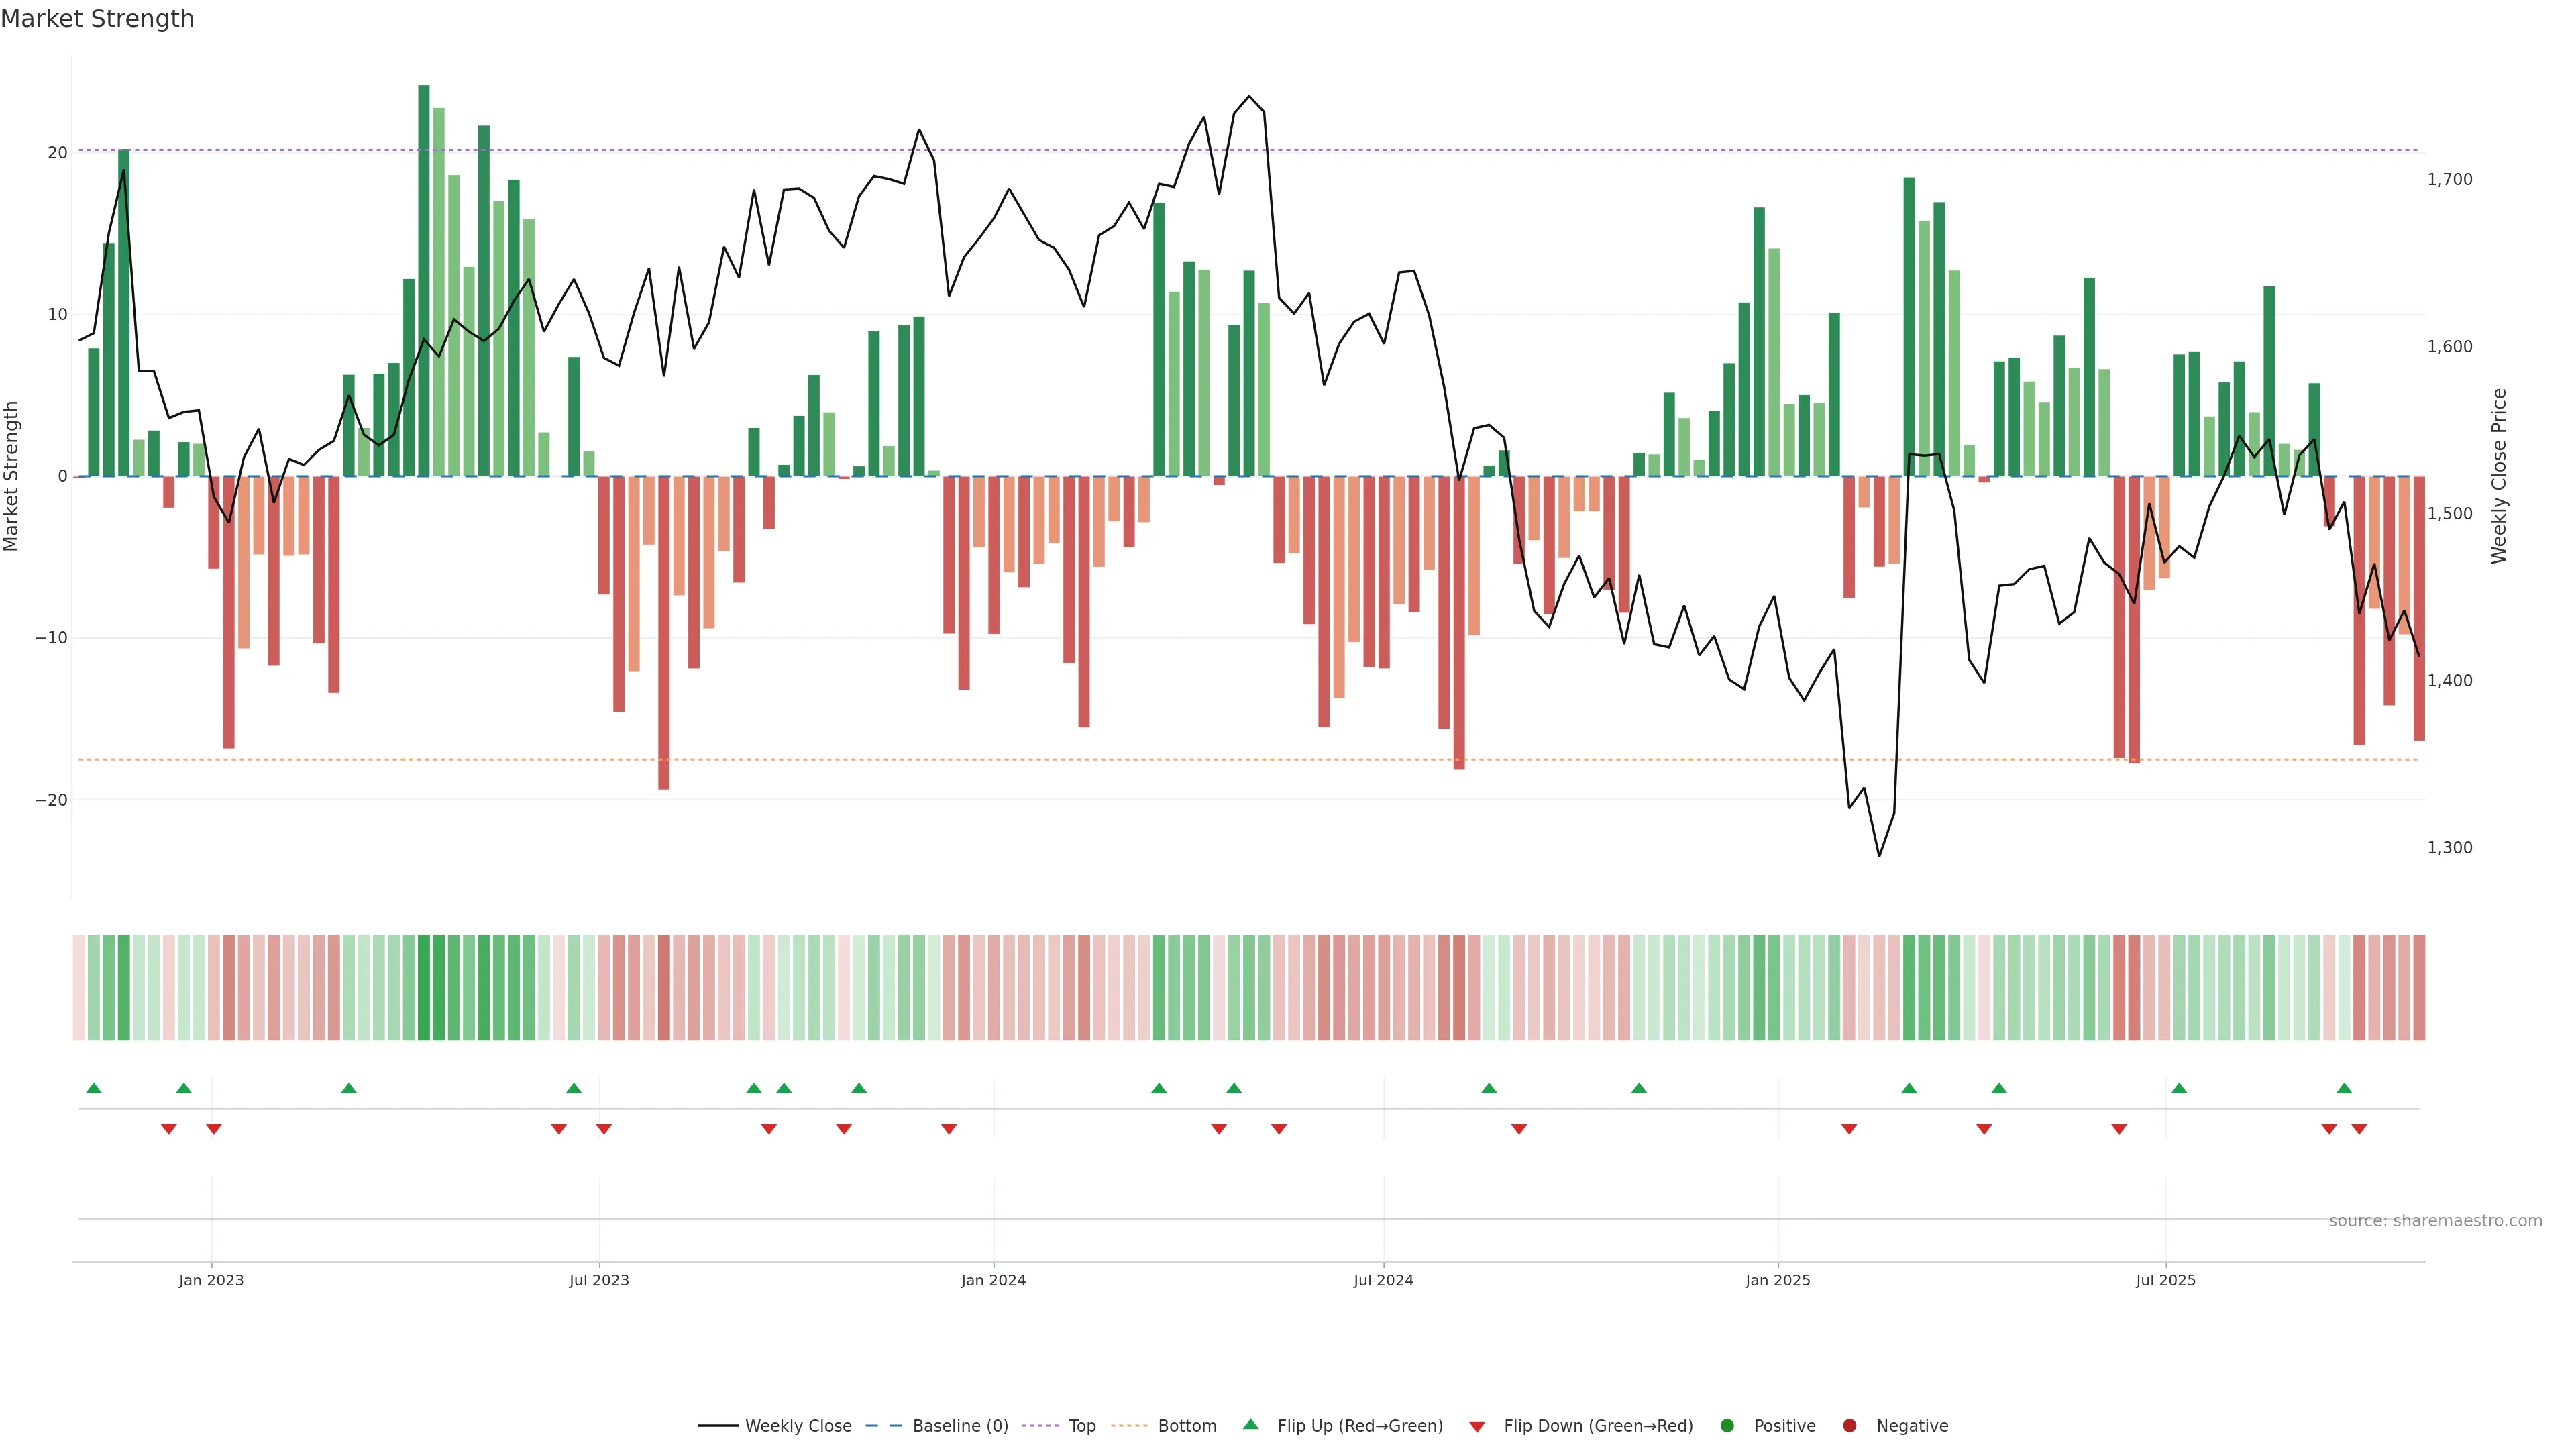Click the Jul 2025 x-axis label

2165,1280
